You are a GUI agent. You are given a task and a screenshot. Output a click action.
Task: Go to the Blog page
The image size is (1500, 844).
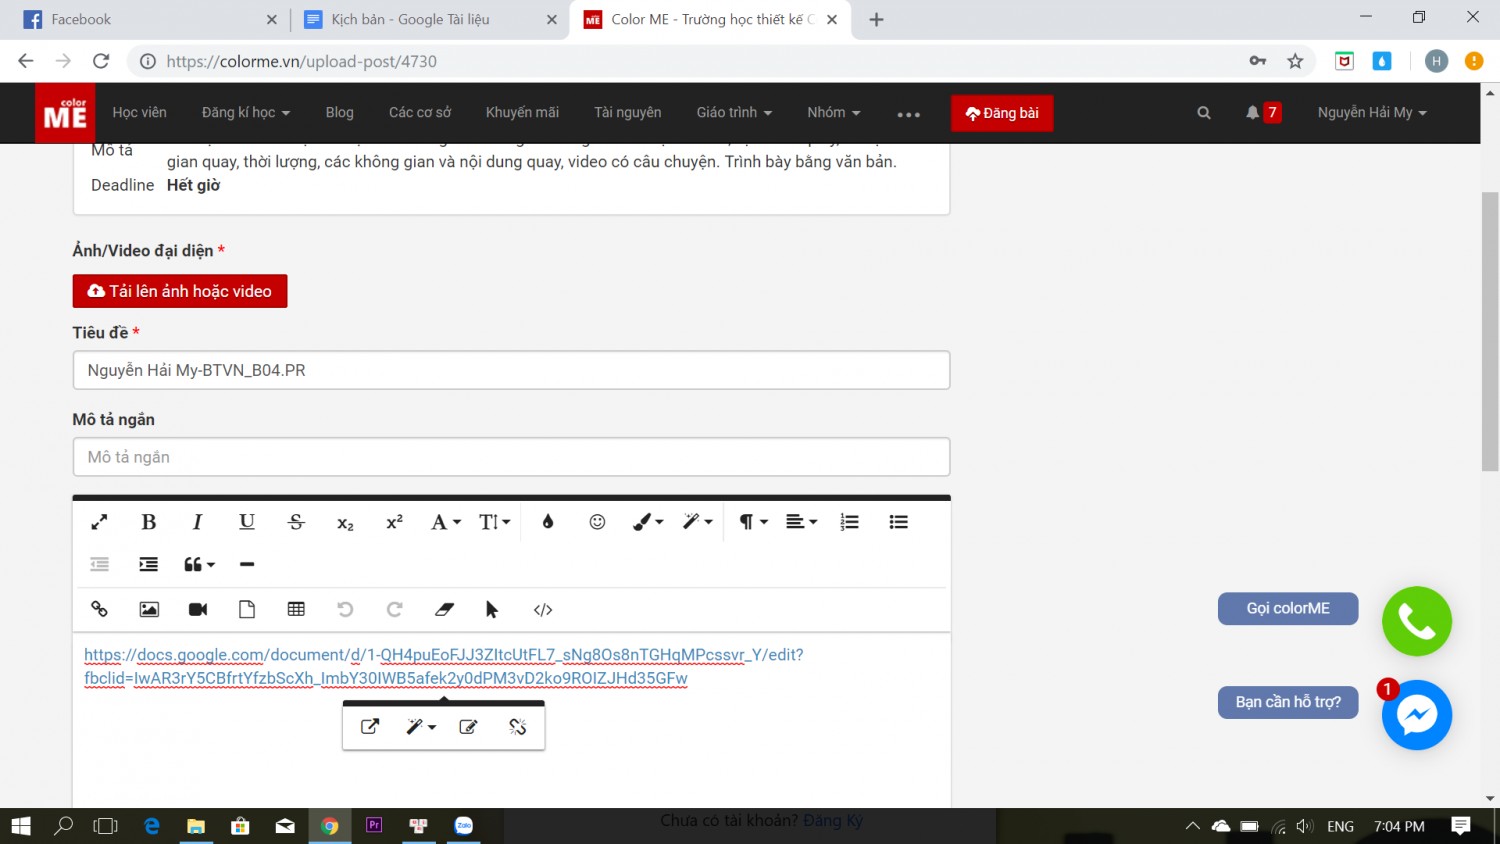click(x=340, y=113)
